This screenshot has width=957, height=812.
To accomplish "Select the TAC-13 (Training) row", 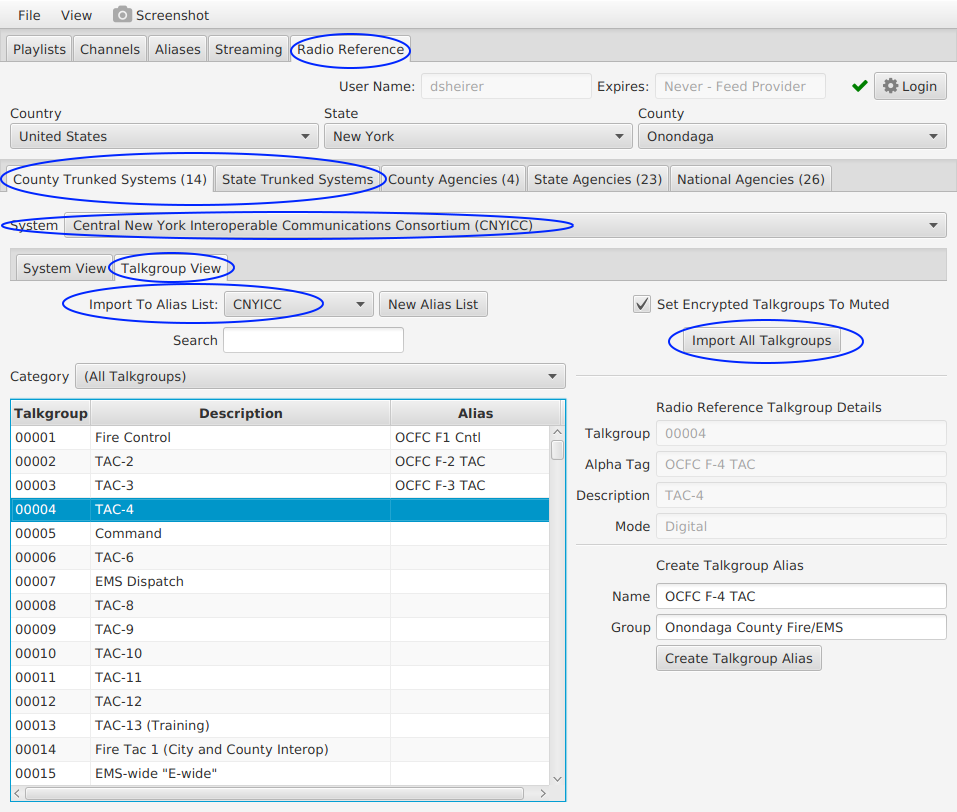I will tap(280, 725).
